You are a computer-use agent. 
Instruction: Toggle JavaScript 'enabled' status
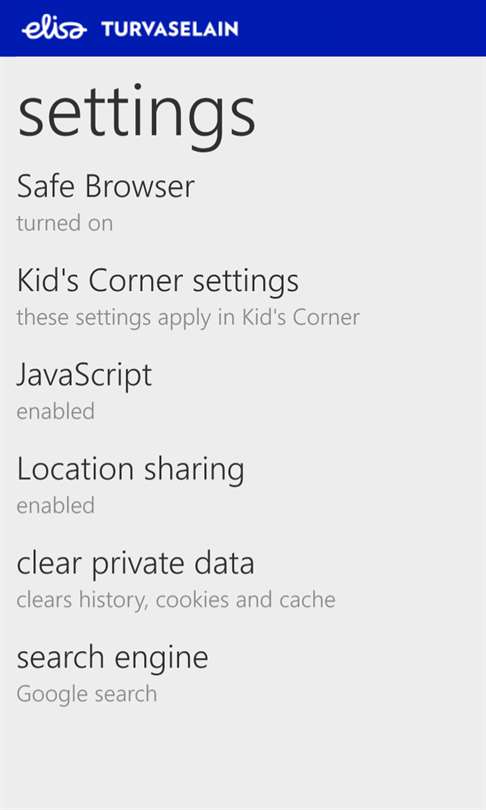55,412
